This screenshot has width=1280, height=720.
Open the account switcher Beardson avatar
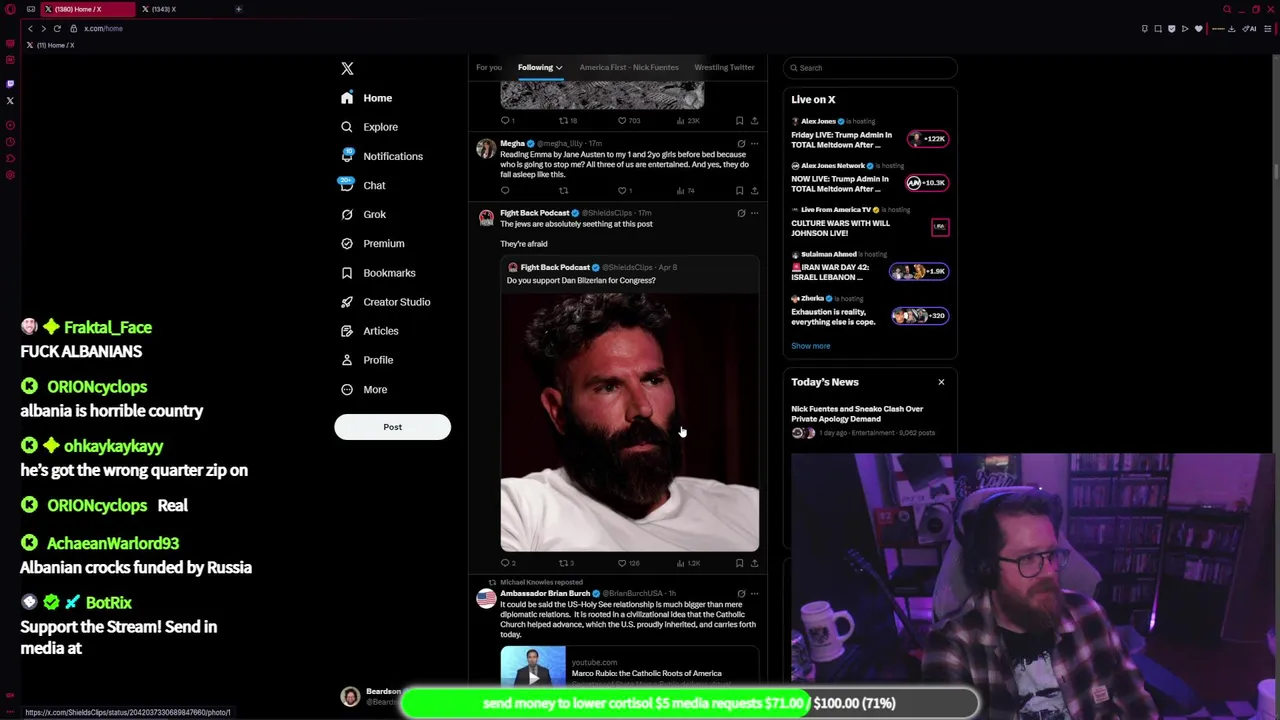350,697
